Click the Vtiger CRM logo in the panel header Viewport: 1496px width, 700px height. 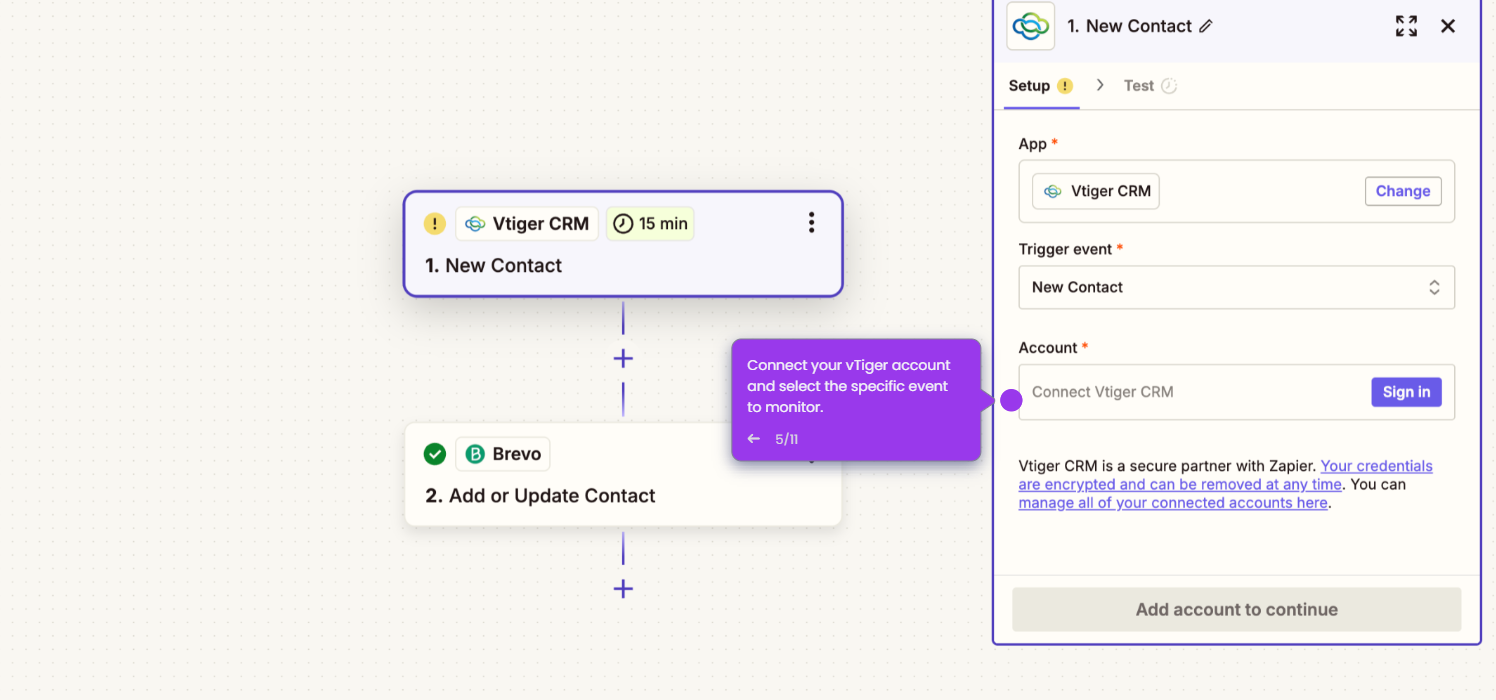pyautogui.click(x=1030, y=26)
